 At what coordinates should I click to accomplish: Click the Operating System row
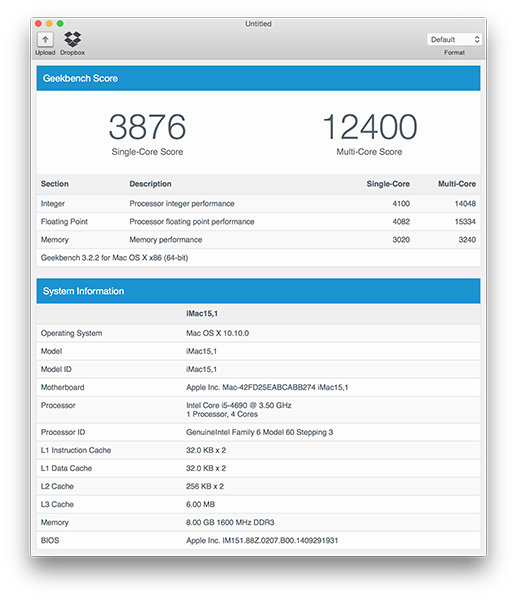(x=258, y=333)
